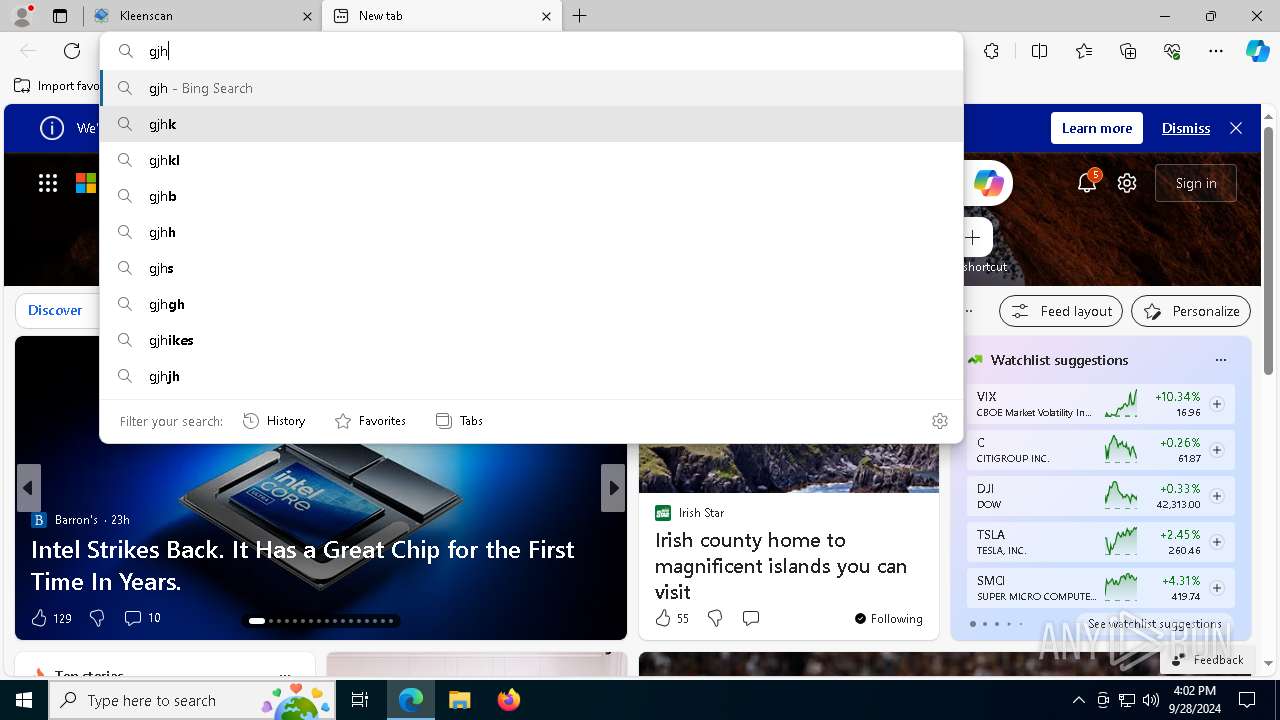
Task: Filter search by Favorites
Action: click(370, 421)
